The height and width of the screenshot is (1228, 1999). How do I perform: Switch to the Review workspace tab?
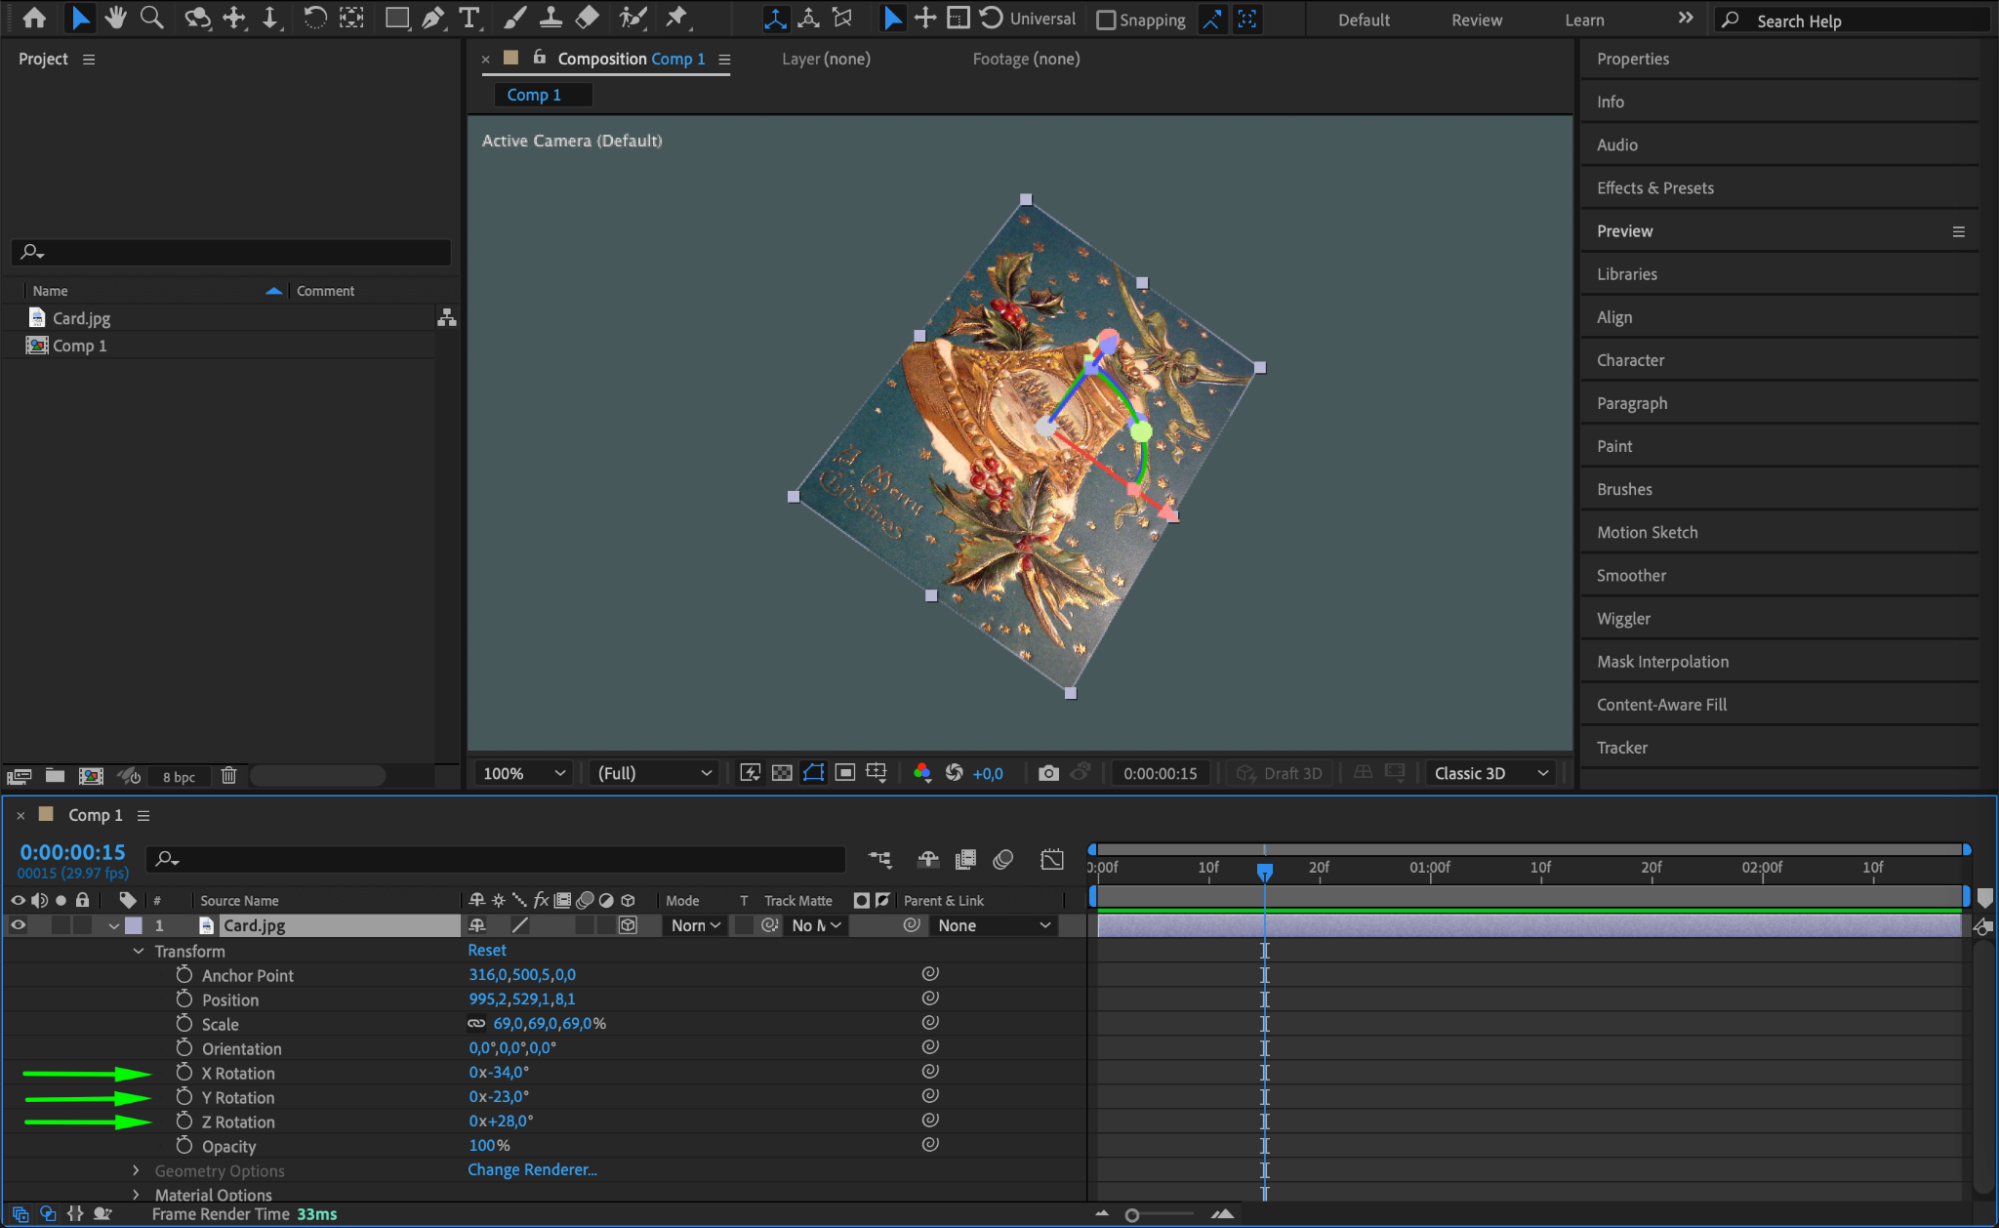coord(1476,20)
